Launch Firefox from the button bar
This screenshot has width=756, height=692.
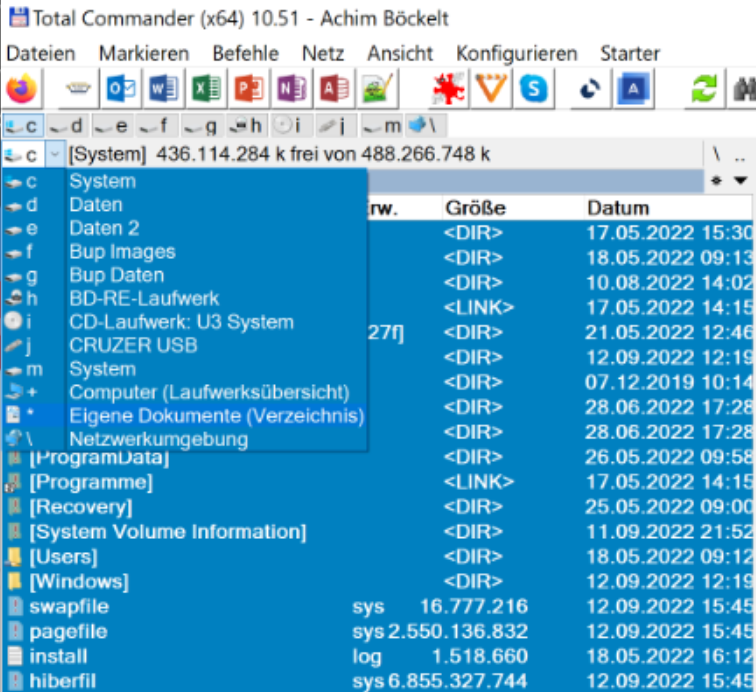click(22, 89)
